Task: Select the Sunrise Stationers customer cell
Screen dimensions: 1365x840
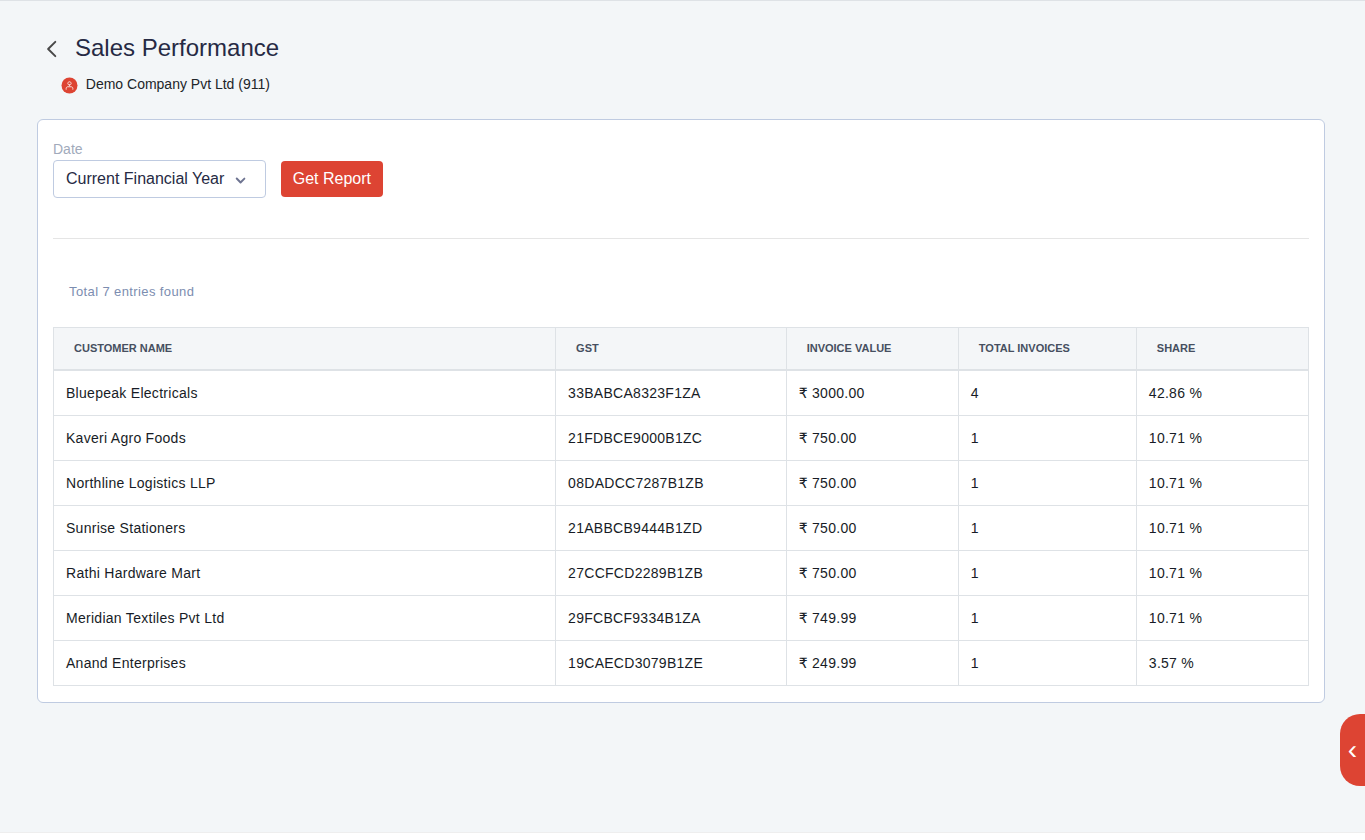Action: tap(305, 528)
